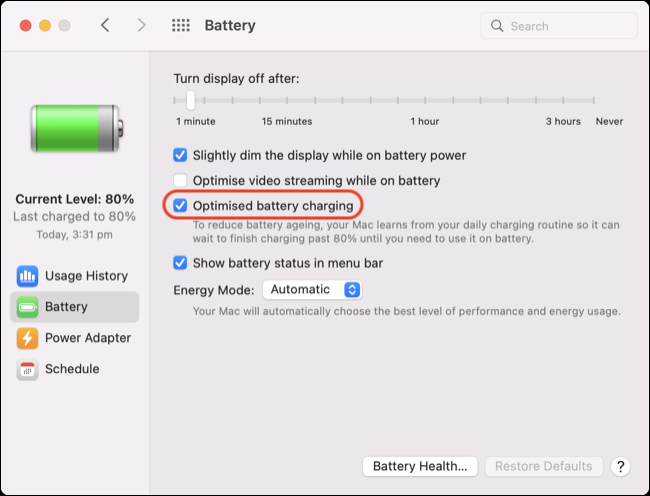Select the Power Adapter sidebar tab
The width and height of the screenshot is (650, 496).
(x=75, y=338)
